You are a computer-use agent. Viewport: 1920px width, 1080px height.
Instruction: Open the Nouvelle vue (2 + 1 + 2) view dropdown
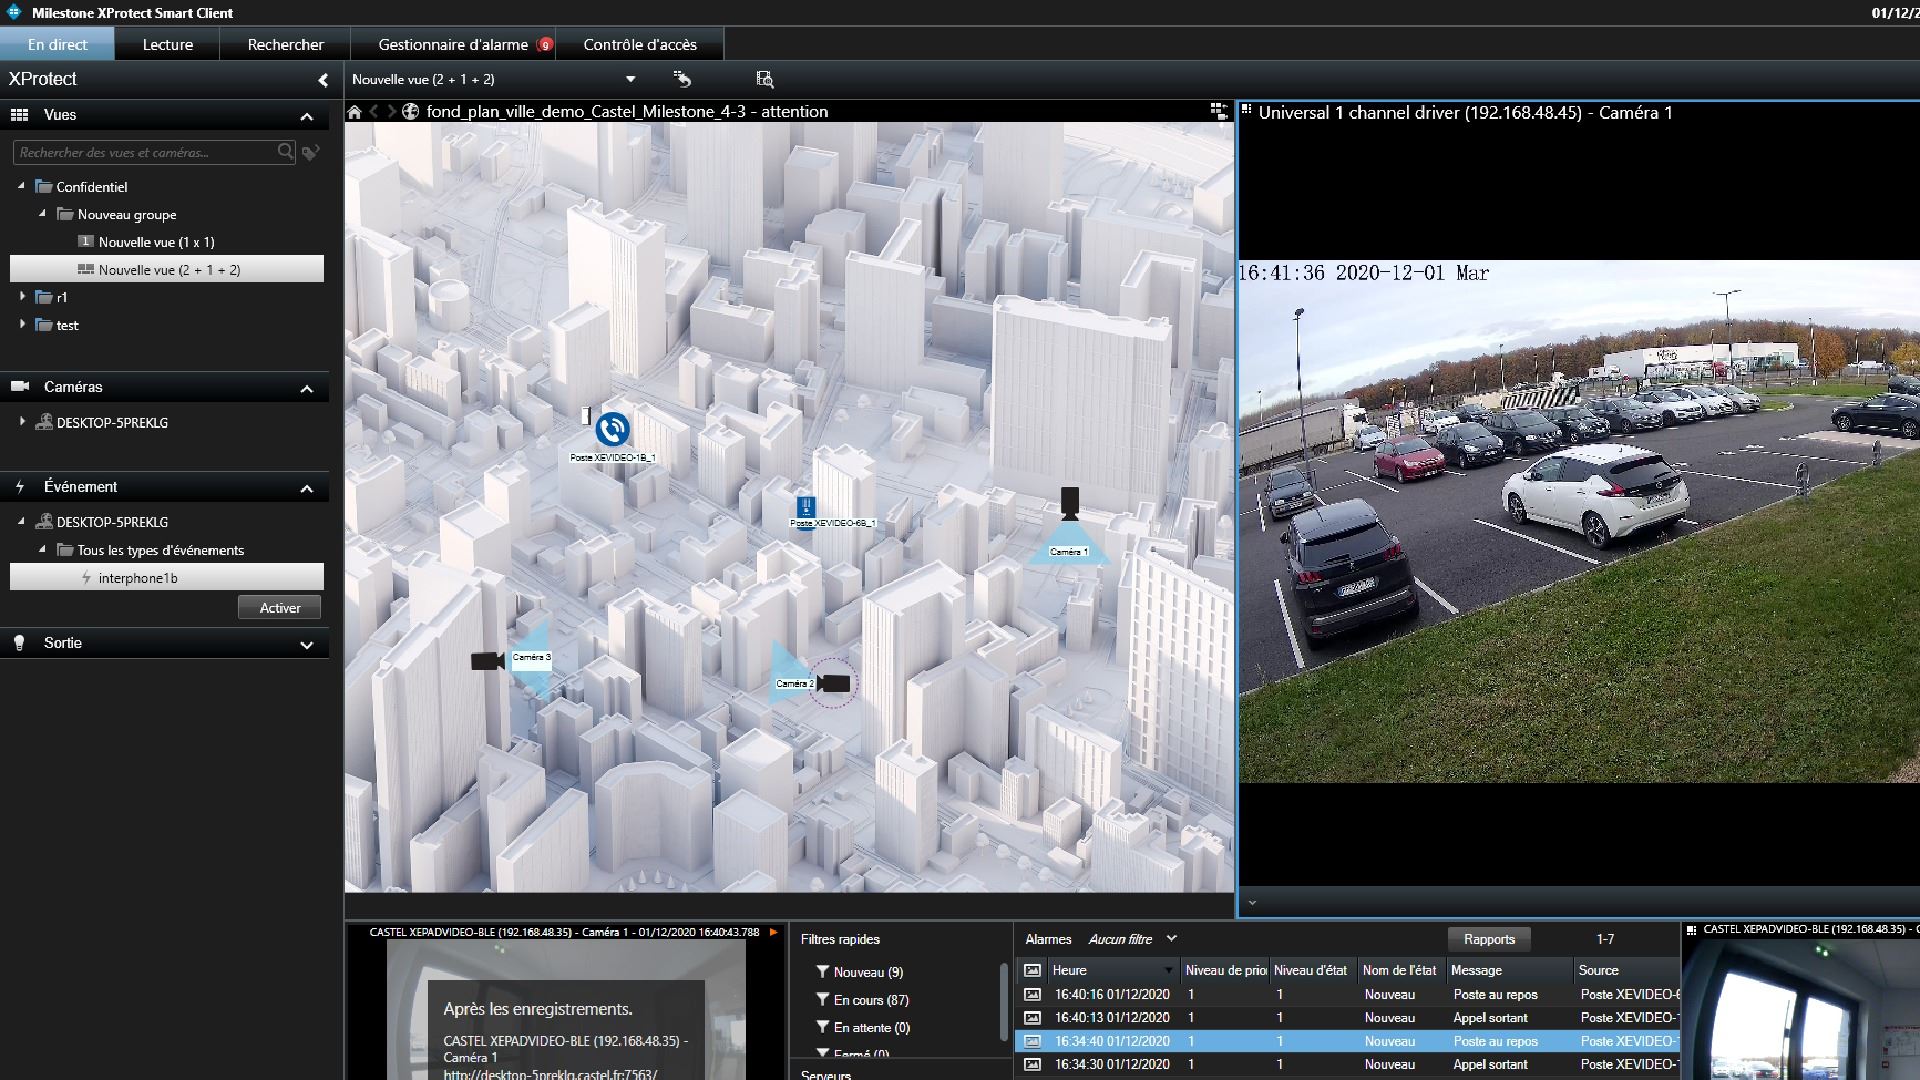pos(630,80)
